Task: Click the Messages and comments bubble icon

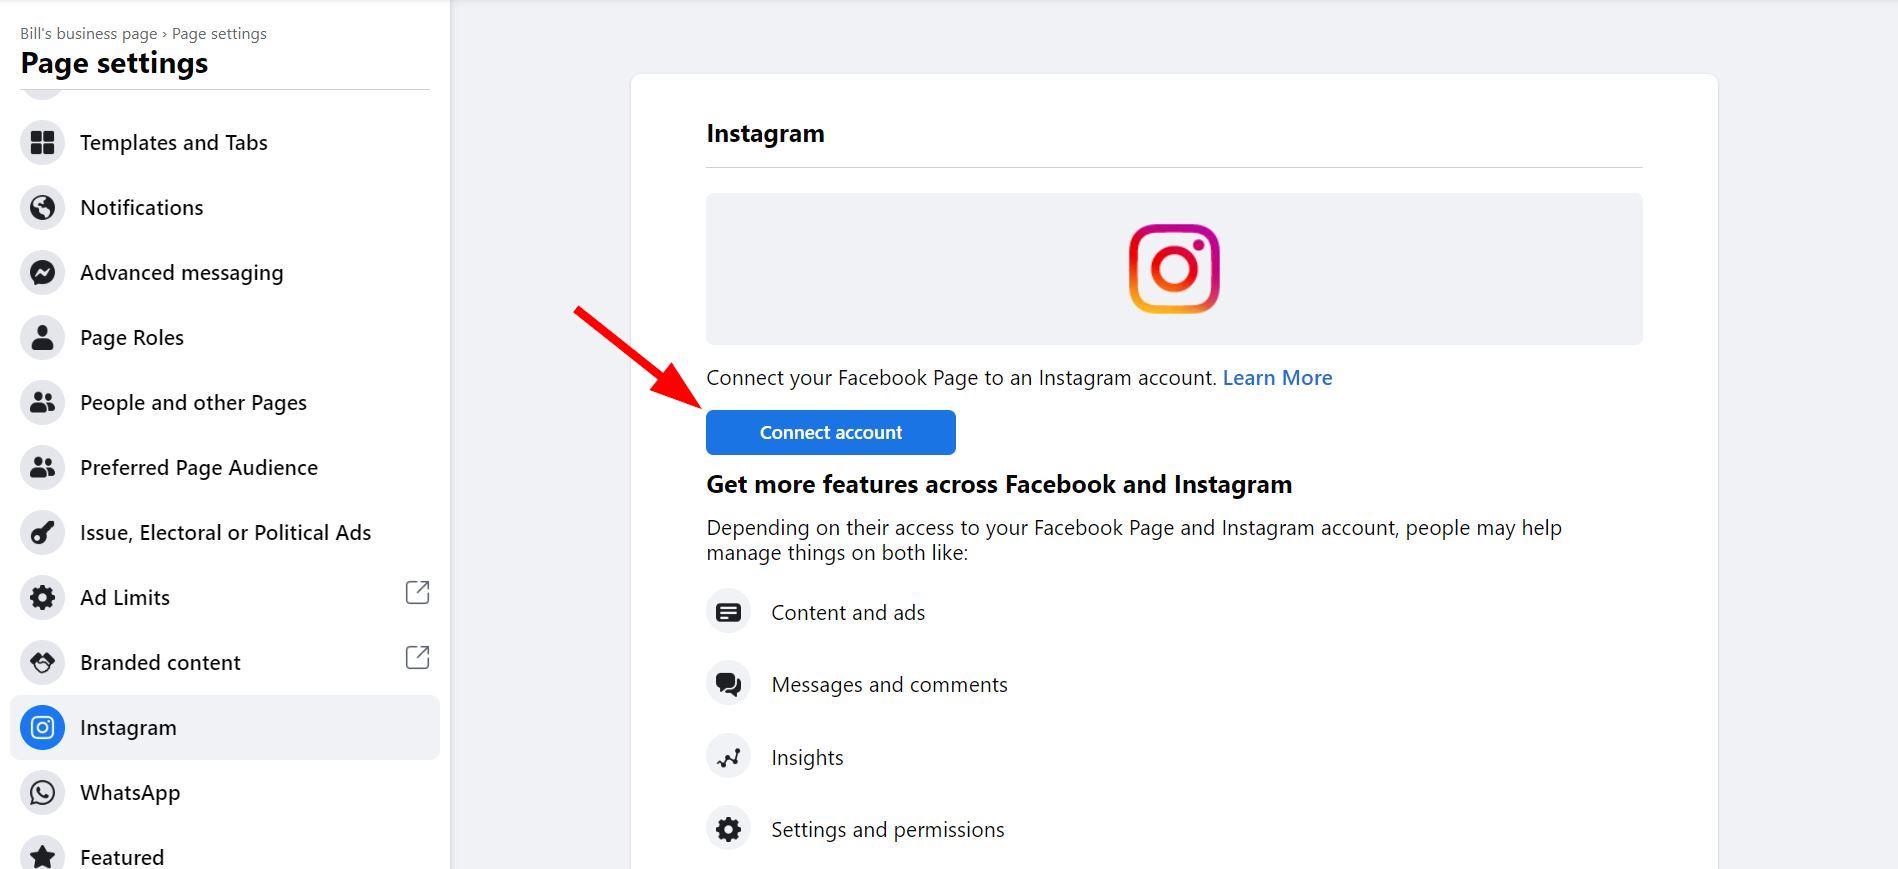Action: click(728, 684)
